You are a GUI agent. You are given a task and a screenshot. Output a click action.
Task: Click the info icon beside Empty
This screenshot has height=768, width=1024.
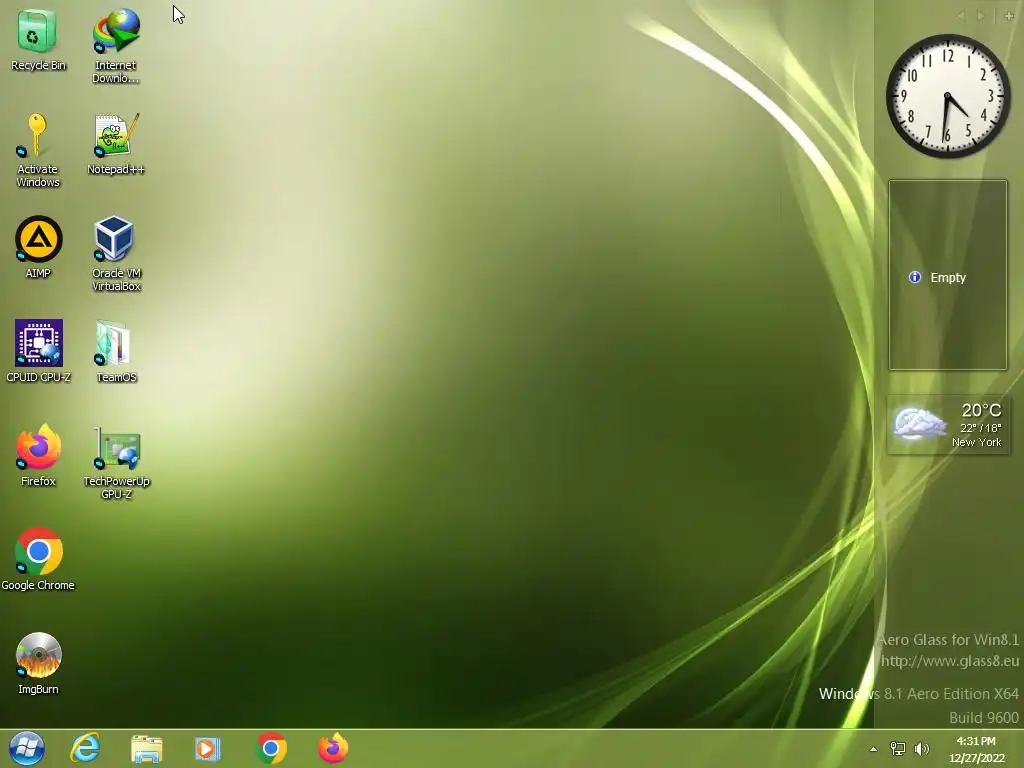pyautogui.click(x=915, y=278)
